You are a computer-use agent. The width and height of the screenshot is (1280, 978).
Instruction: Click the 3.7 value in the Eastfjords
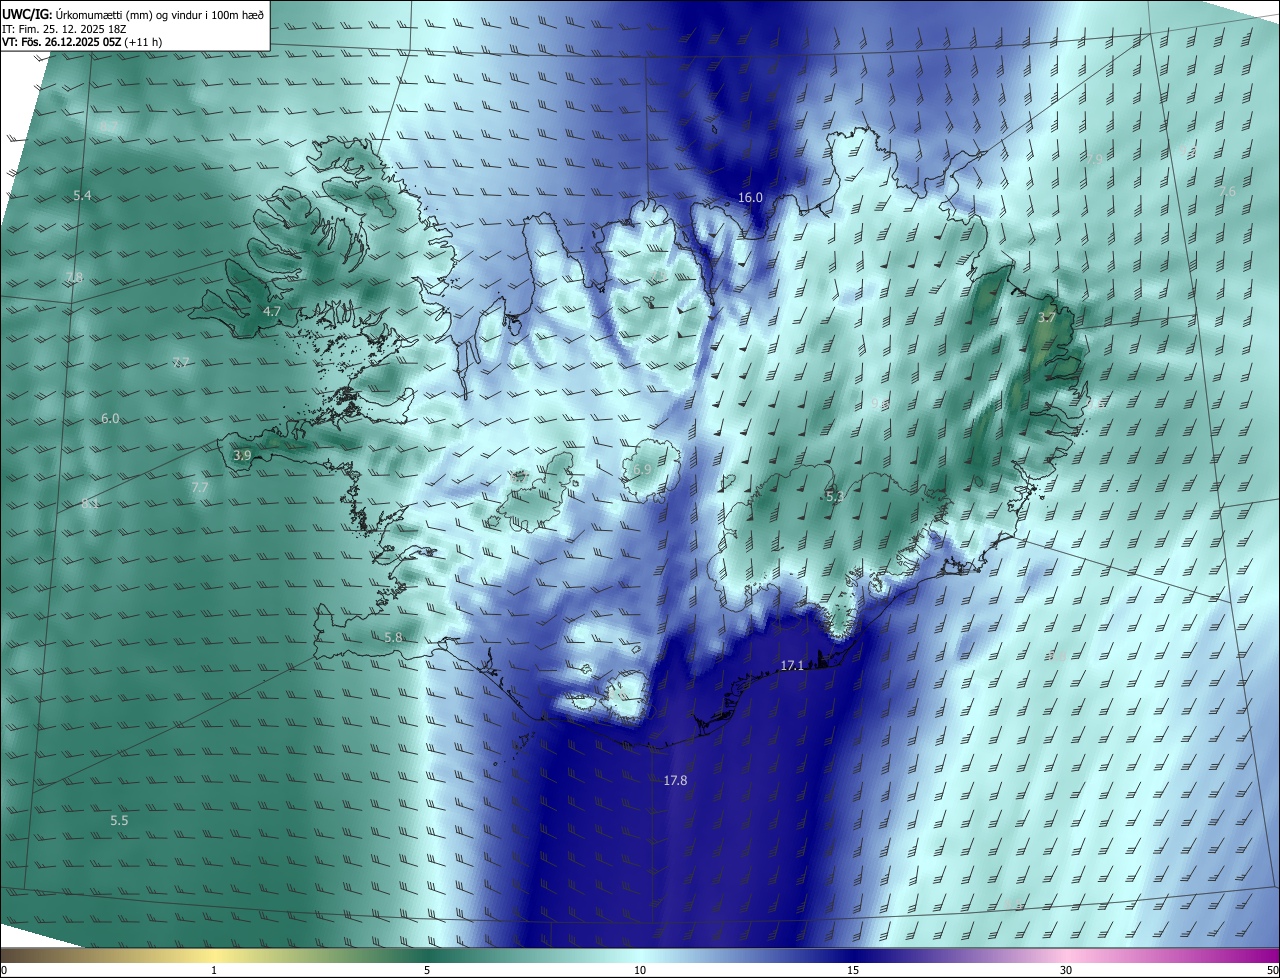(1046, 318)
